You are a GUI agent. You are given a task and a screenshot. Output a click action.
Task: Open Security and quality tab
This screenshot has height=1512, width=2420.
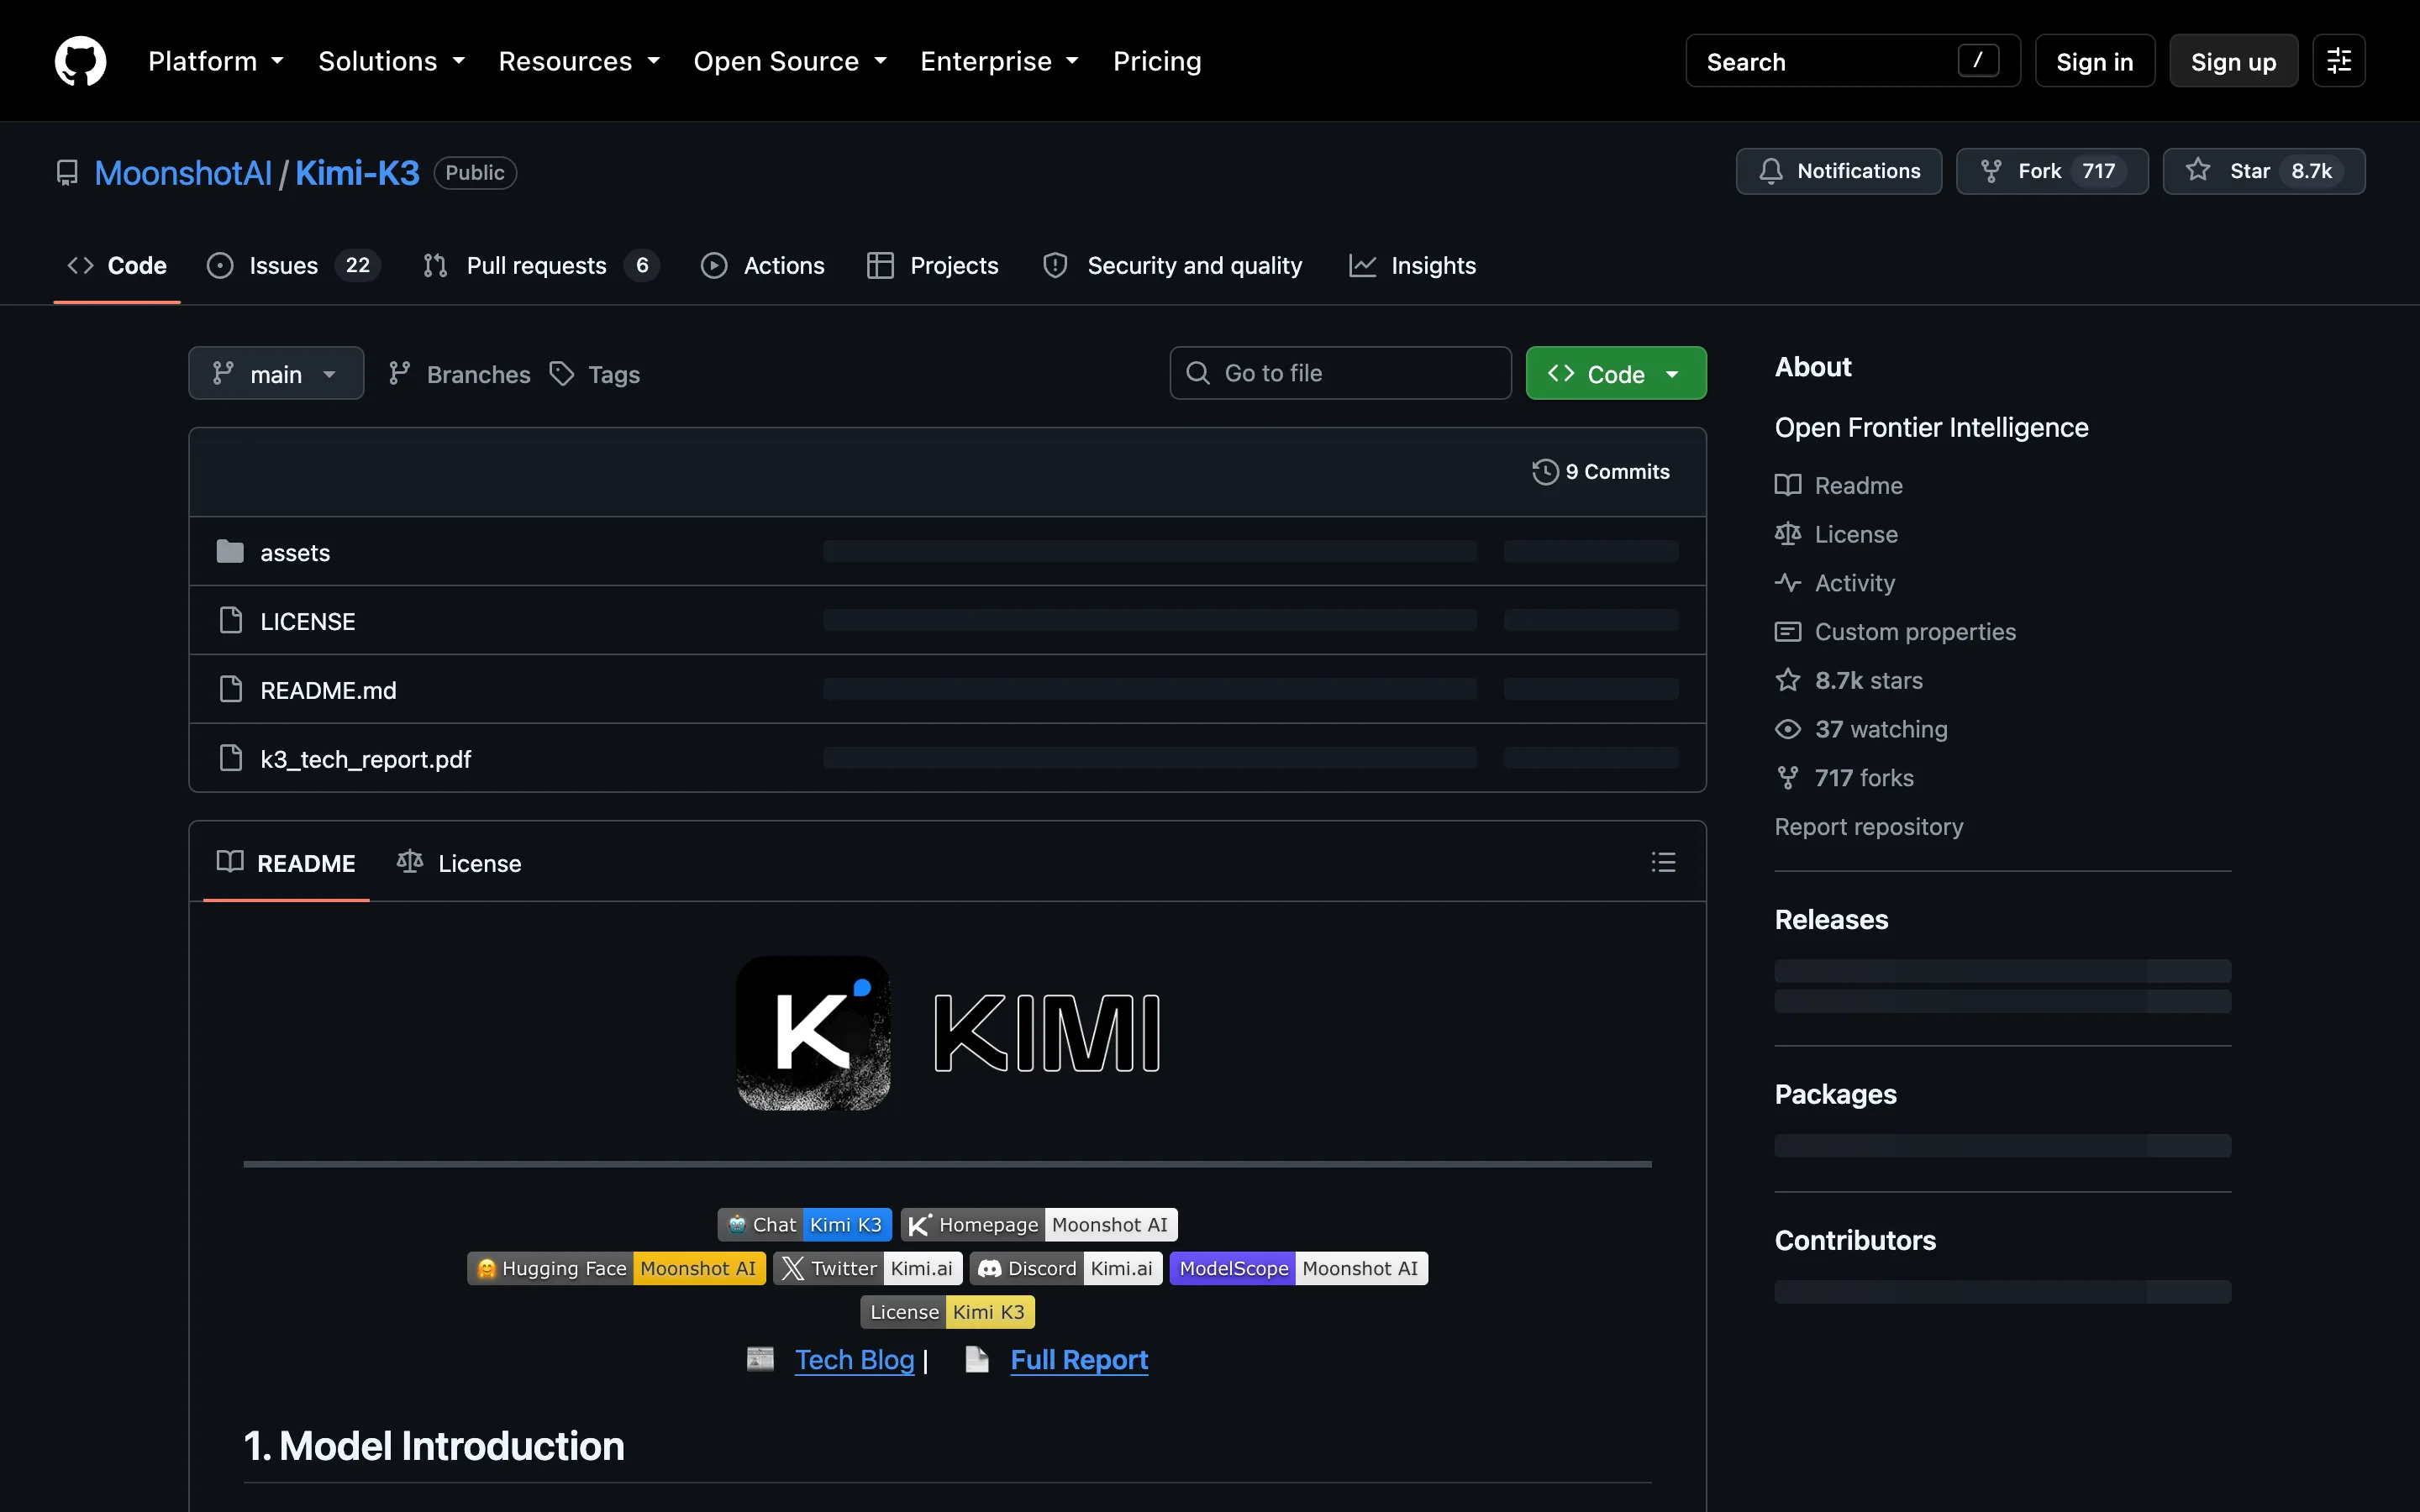click(x=1172, y=265)
